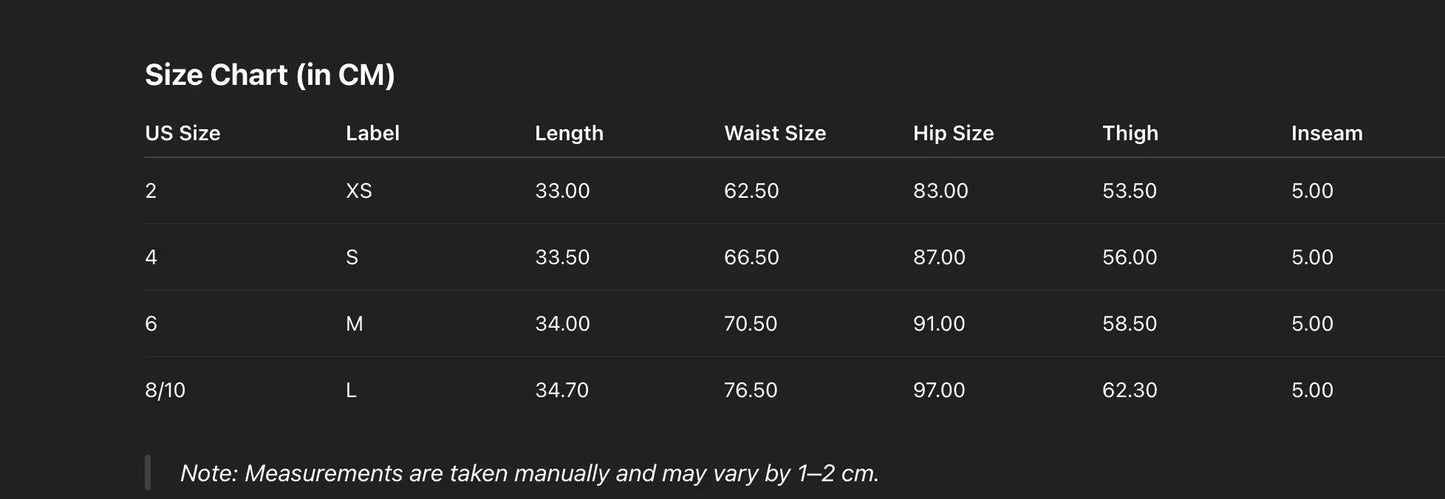Select the Waist Size column header

point(775,133)
